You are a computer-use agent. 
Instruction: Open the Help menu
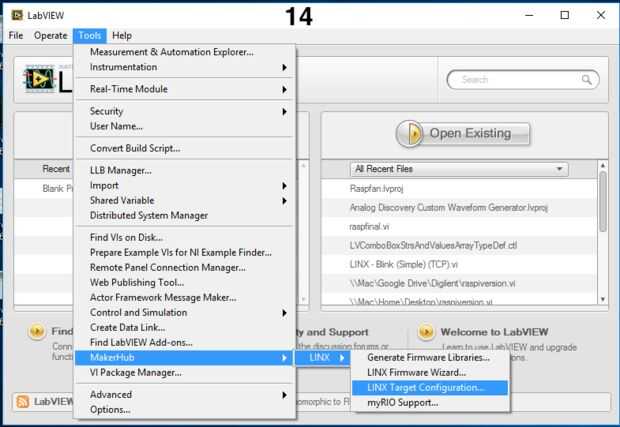(122, 36)
